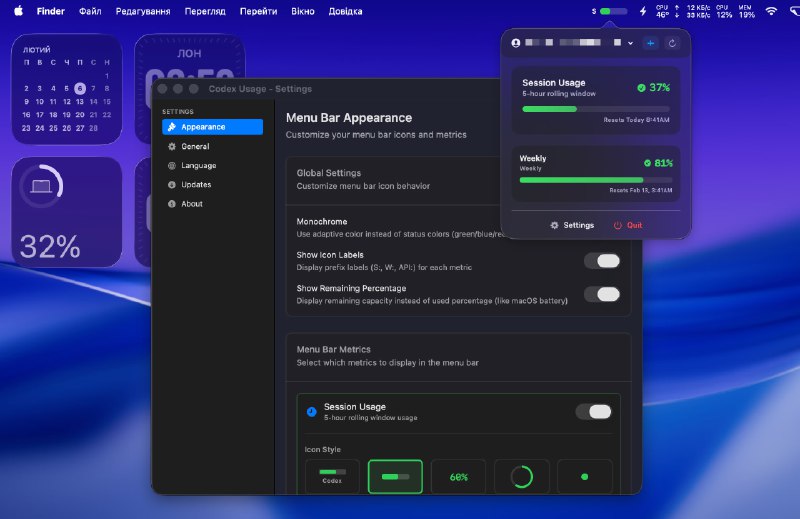This screenshot has height=519, width=800.
Task: Switch to the Language settings section
Action: [198, 165]
